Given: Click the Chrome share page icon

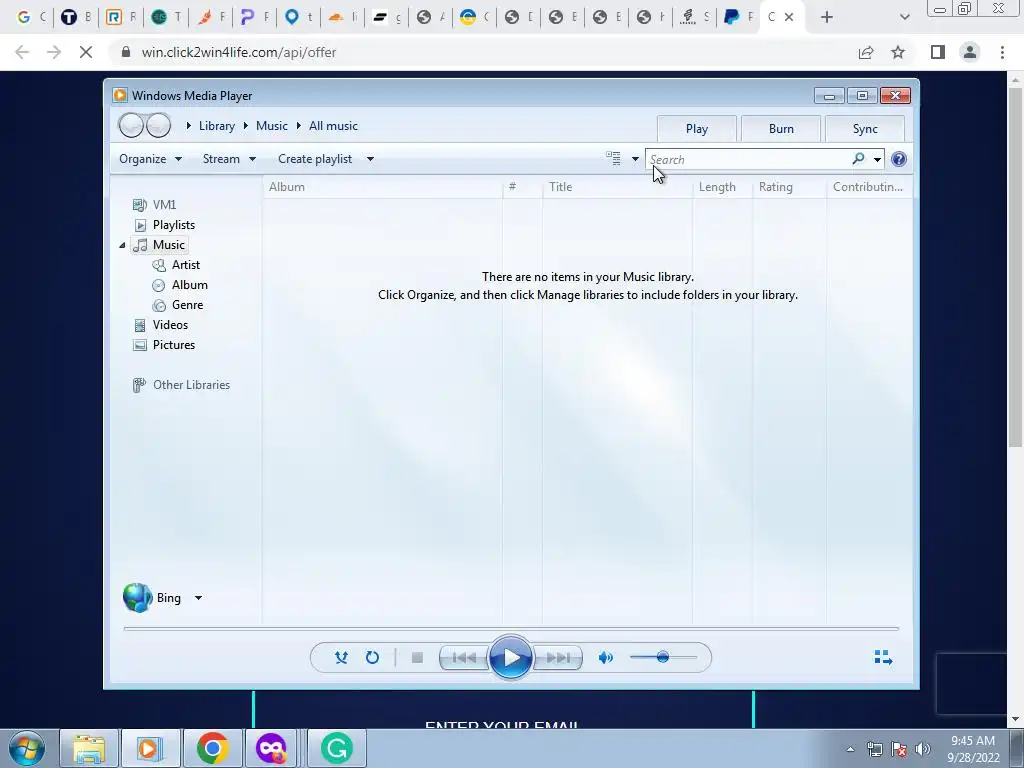Looking at the screenshot, I should click(x=866, y=52).
